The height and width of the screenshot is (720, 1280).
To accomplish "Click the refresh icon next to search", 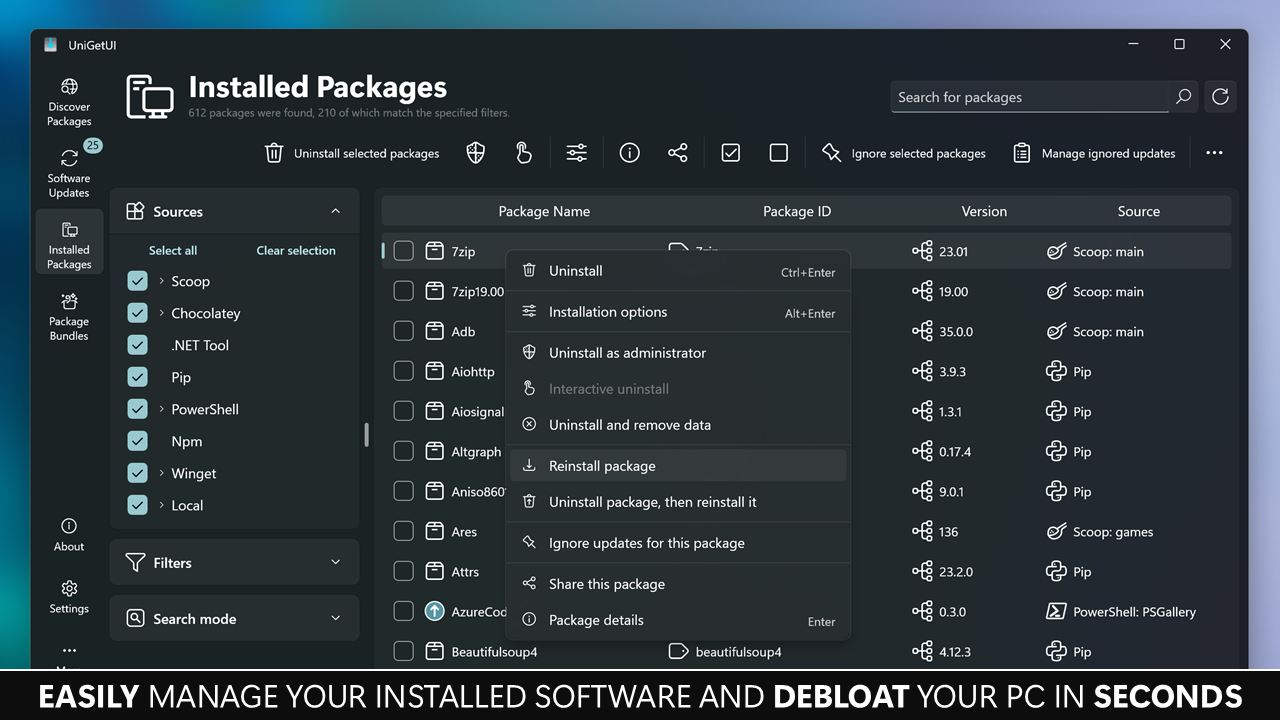I will click(1220, 96).
